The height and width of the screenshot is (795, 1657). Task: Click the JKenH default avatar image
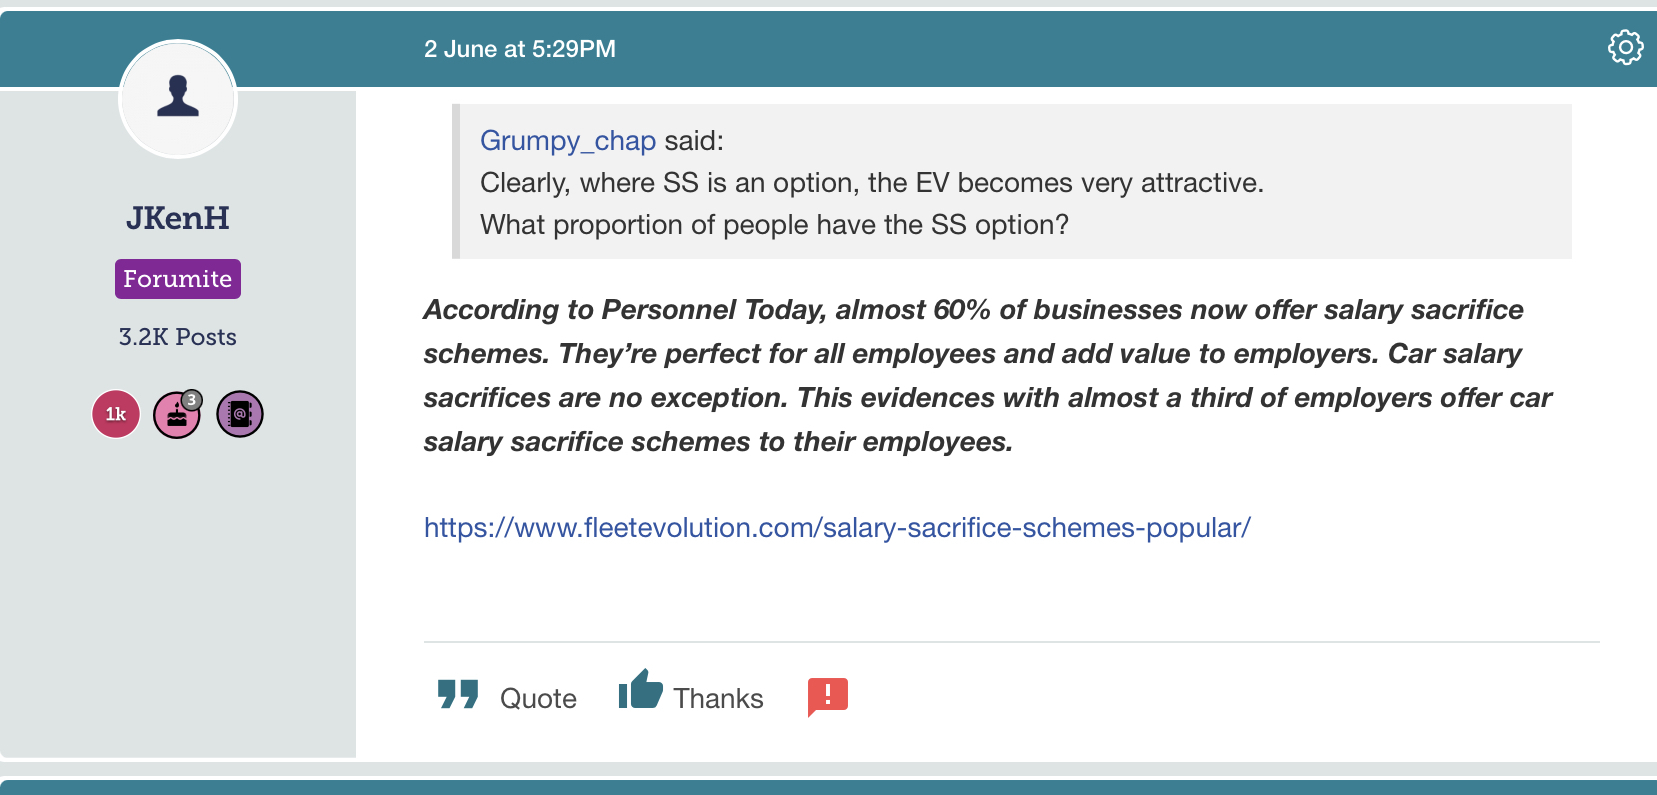(x=178, y=99)
